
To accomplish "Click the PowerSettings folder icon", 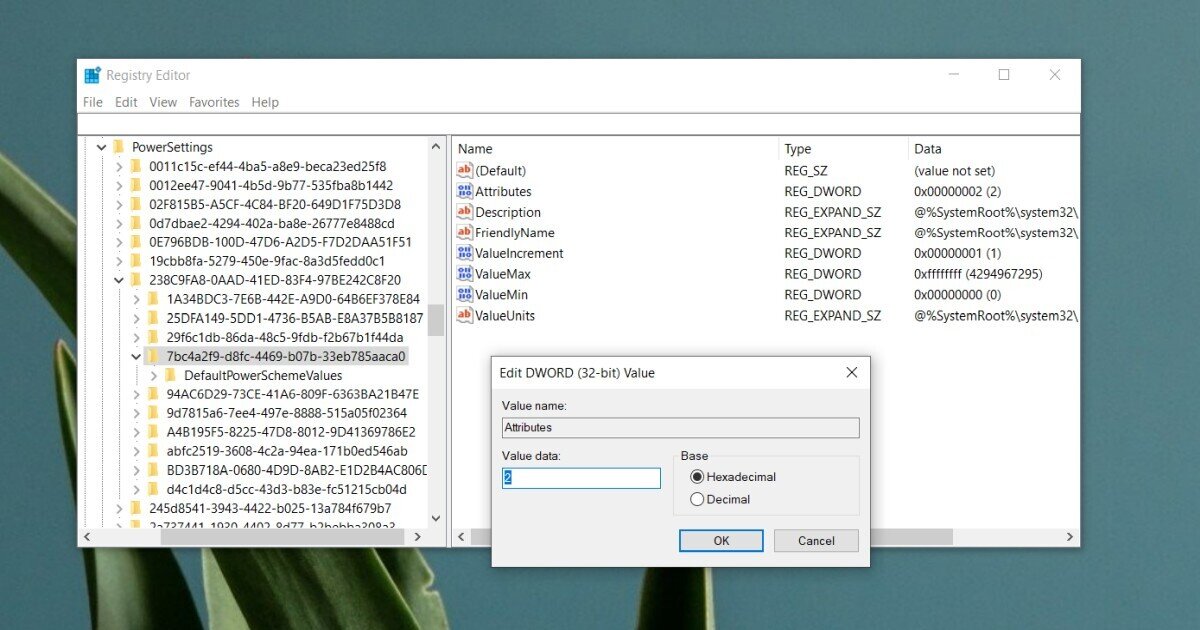I will pos(118,147).
